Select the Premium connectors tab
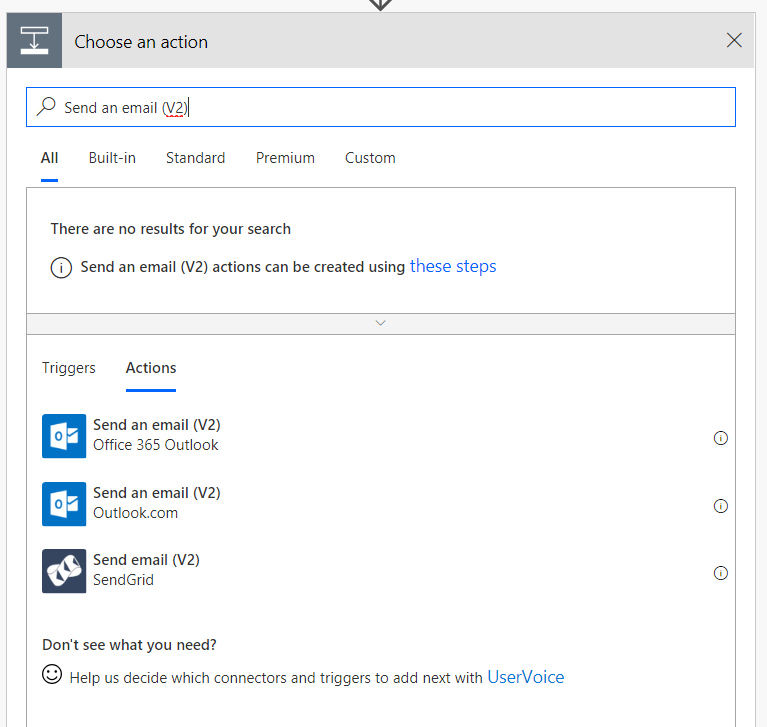 [x=285, y=158]
